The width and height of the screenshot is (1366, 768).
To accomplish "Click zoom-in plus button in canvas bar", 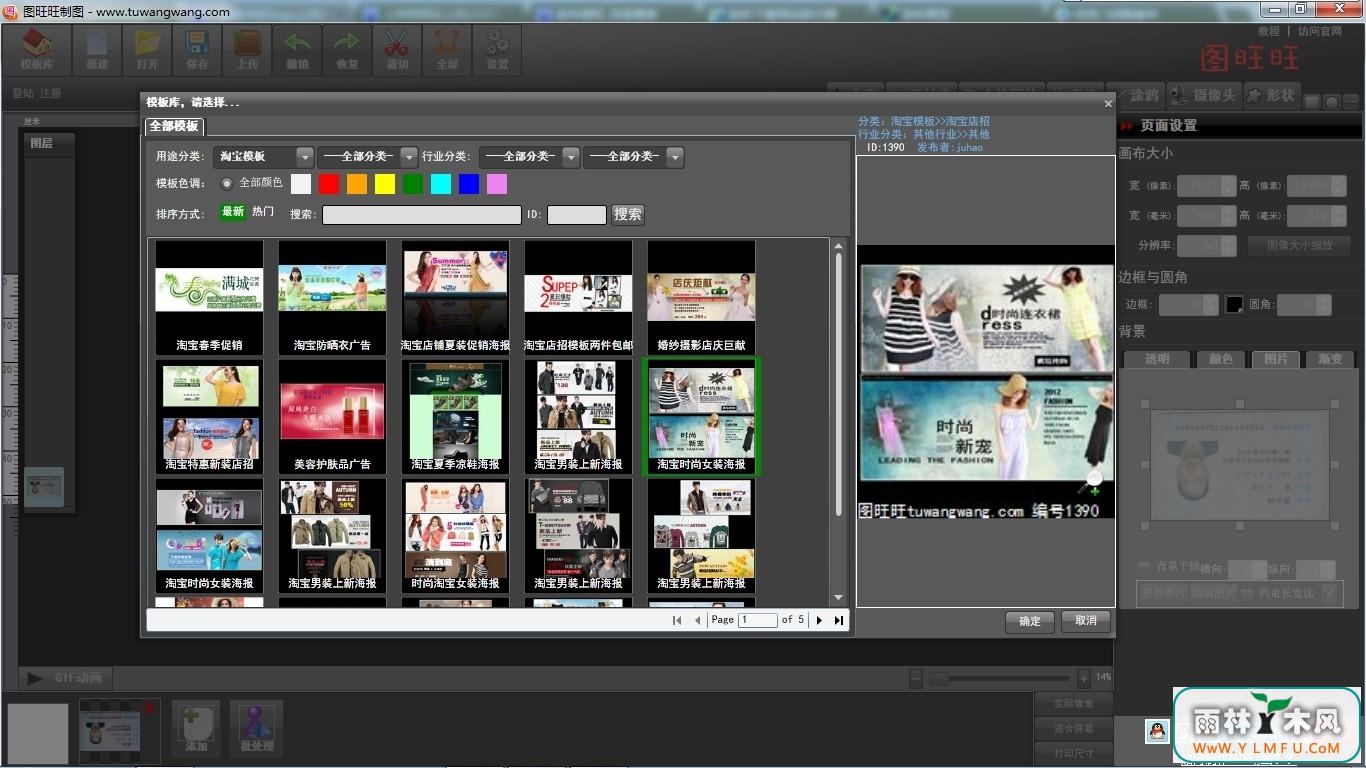I will 1083,678.
